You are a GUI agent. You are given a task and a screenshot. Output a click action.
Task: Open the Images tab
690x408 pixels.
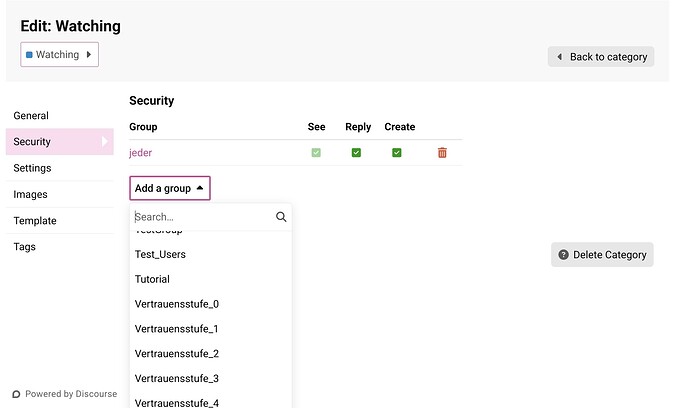point(59,195)
